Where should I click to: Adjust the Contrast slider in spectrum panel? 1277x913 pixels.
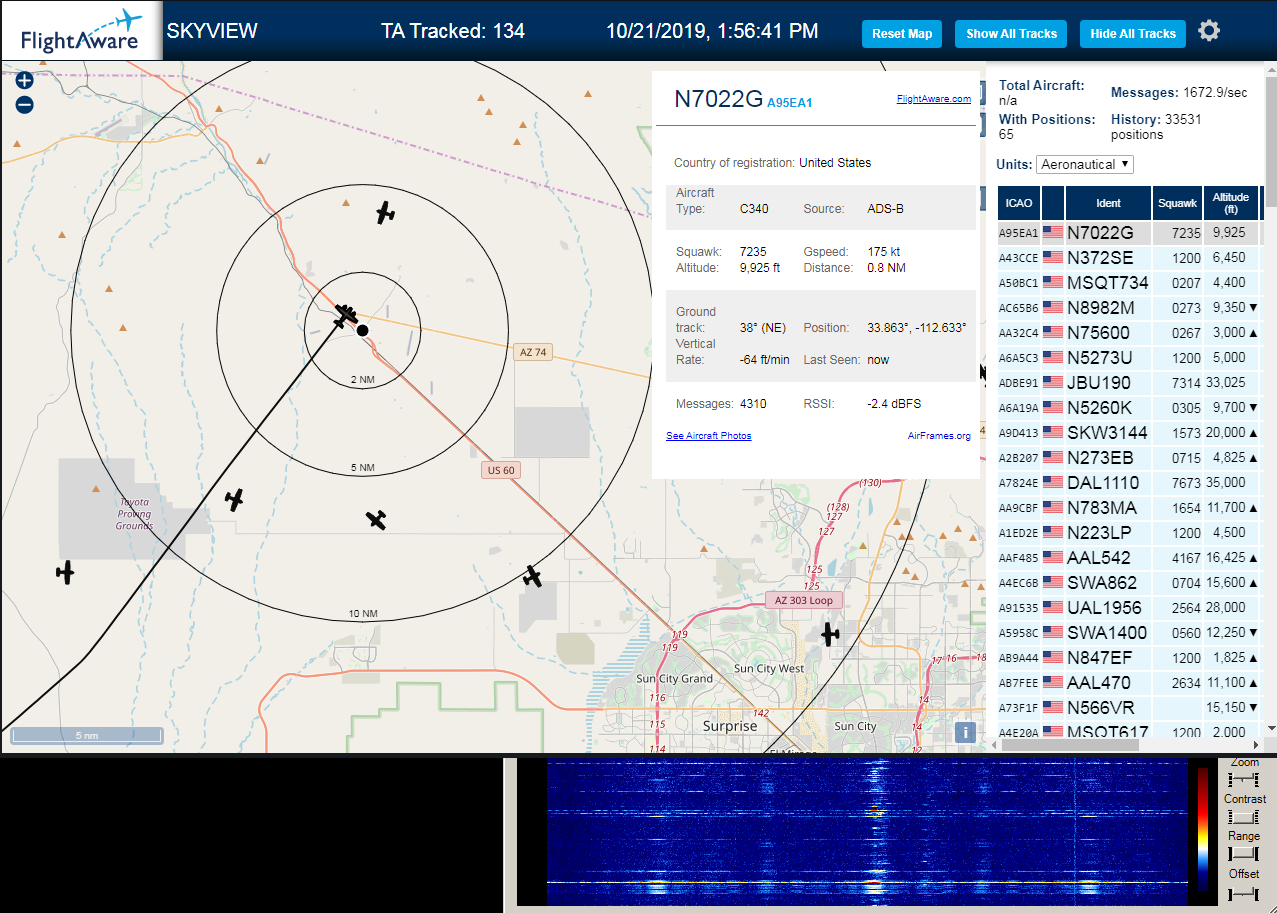point(1244,816)
